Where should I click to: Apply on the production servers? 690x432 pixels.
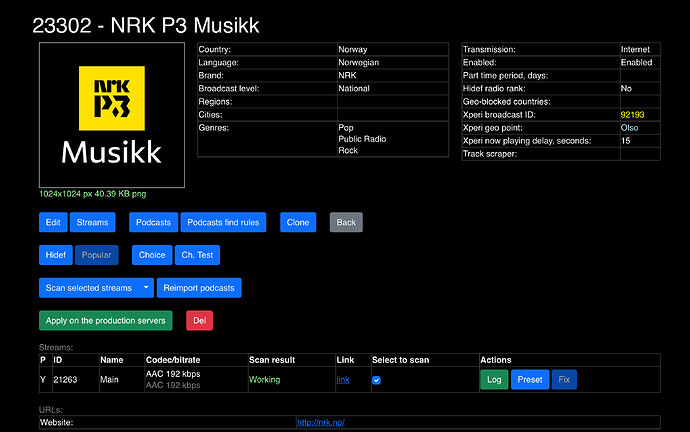pyautogui.click(x=106, y=320)
